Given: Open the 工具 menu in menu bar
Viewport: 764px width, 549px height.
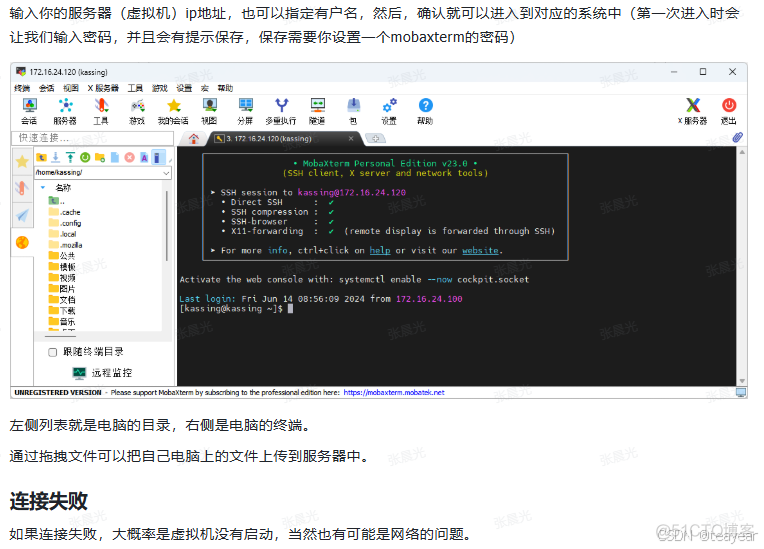Looking at the screenshot, I should [x=135, y=88].
